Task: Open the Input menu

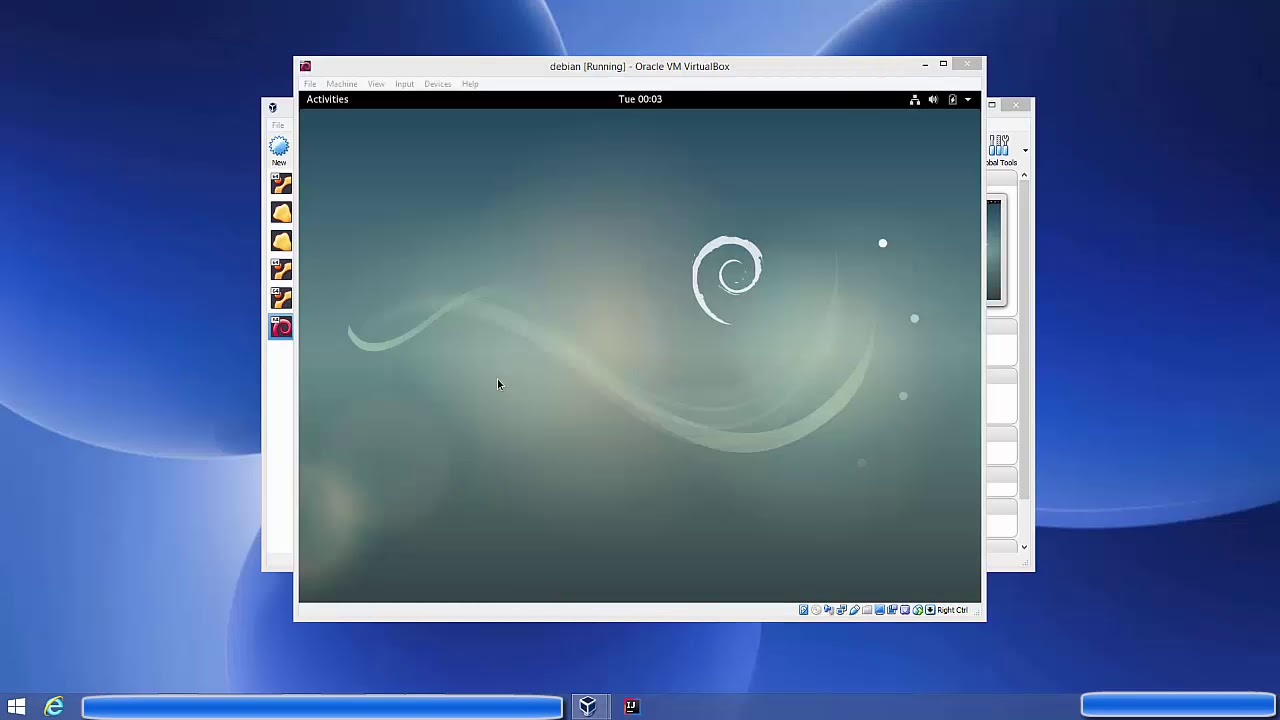Action: coord(404,84)
